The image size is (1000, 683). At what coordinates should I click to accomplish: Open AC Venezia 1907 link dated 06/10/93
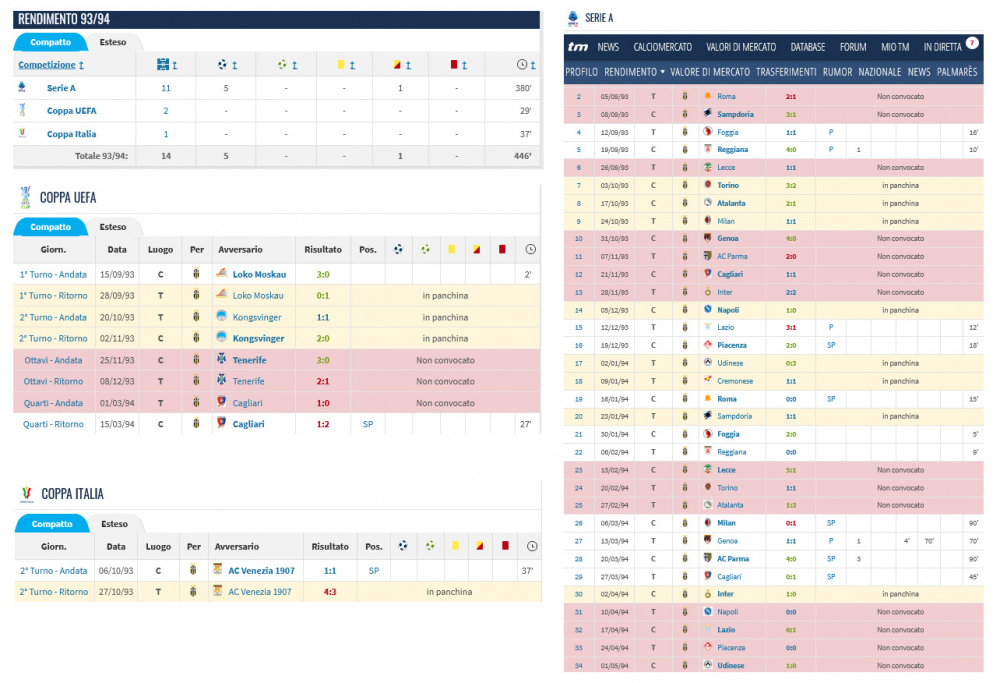[x=261, y=571]
